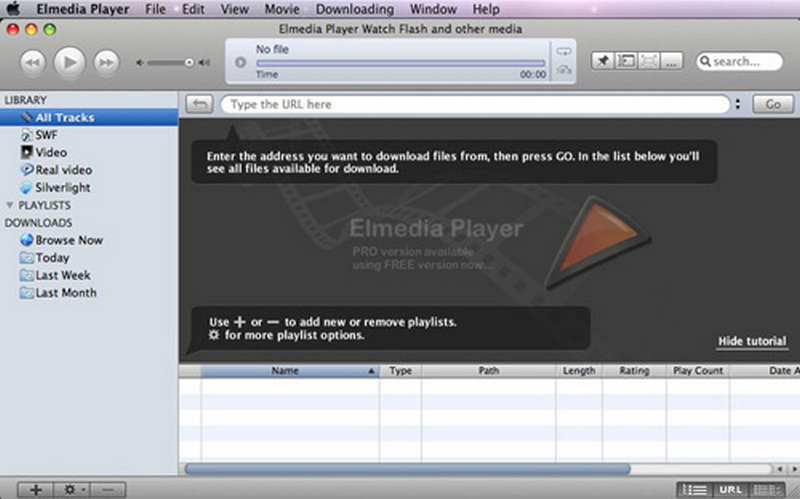Select All Tracks in library
The height and width of the screenshot is (499, 800).
pos(89,117)
